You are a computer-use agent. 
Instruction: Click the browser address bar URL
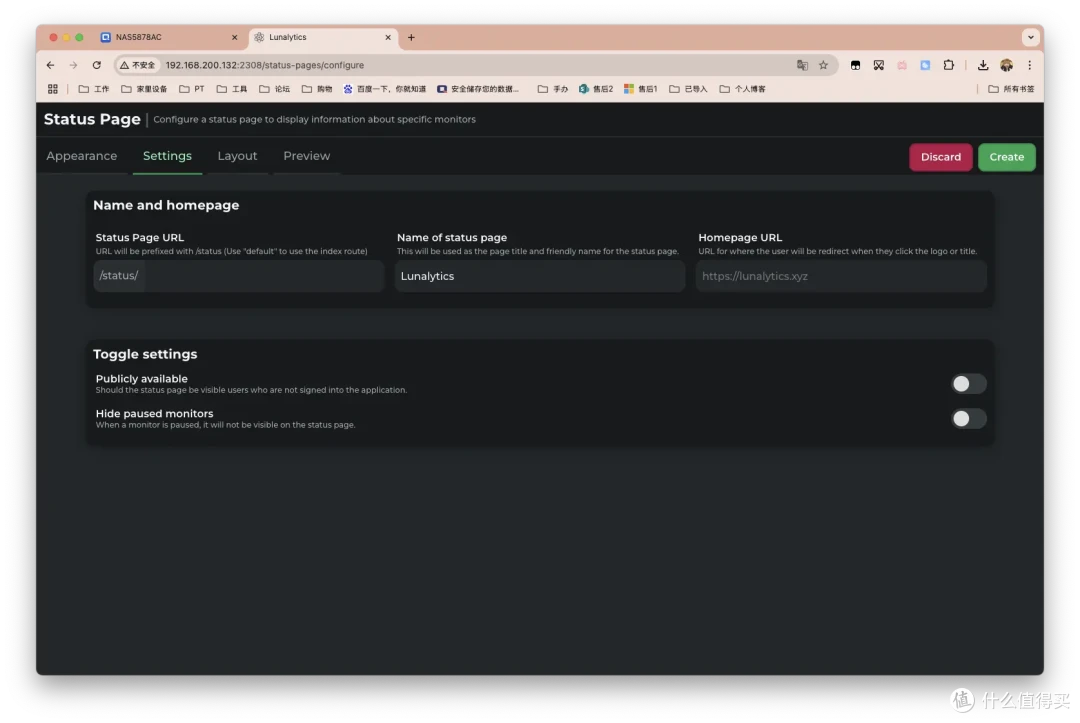(x=264, y=65)
